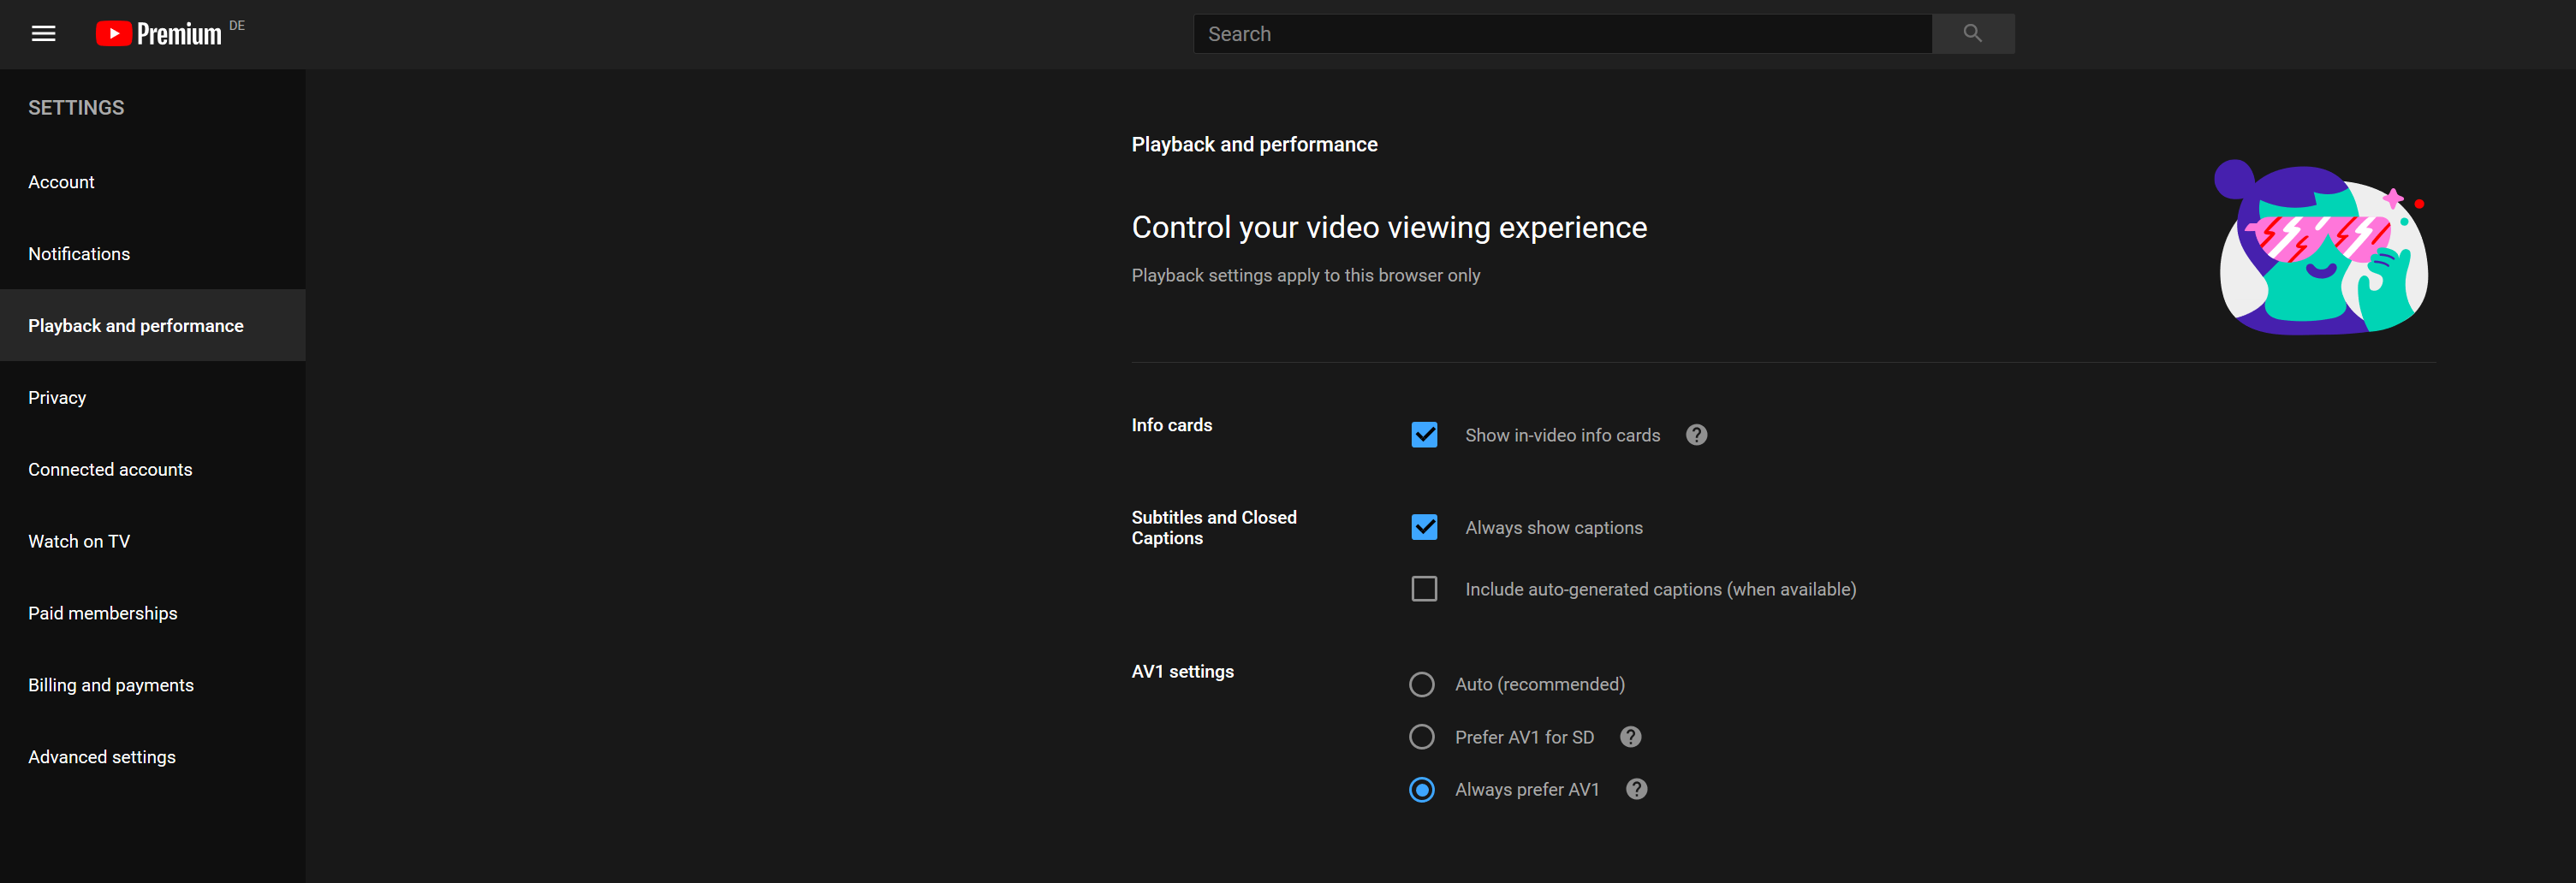This screenshot has width=2576, height=883.
Task: Disable Always show captions checkbox
Action: [x=1424, y=527]
